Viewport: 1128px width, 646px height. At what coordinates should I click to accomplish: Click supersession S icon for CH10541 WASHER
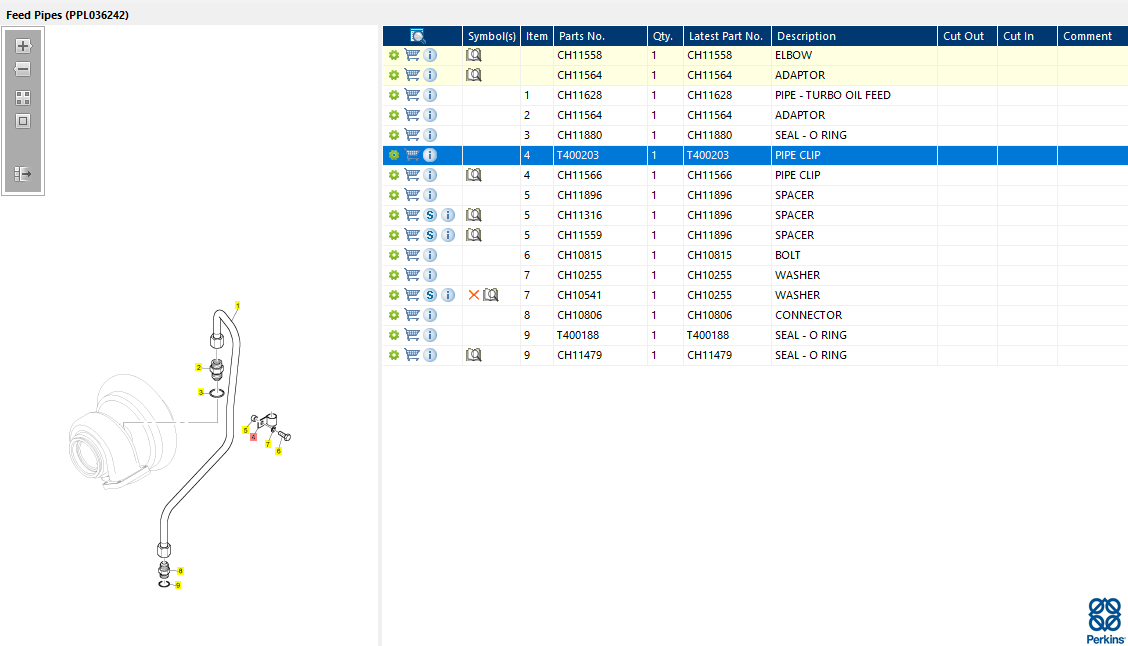[x=430, y=295]
